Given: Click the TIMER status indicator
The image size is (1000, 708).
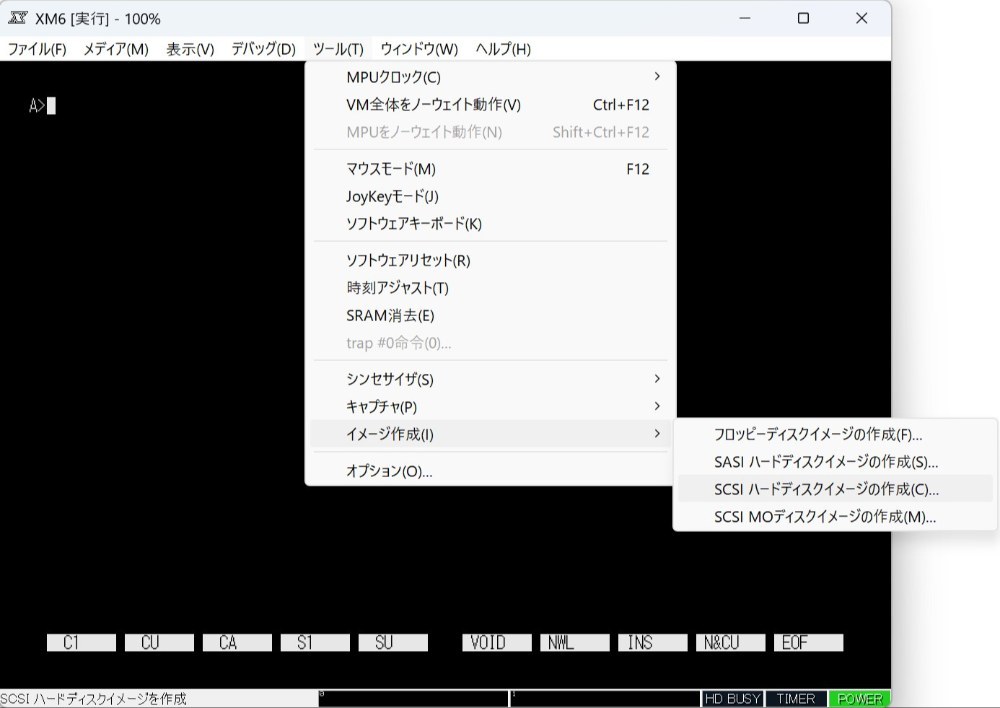Looking at the screenshot, I should (x=795, y=698).
